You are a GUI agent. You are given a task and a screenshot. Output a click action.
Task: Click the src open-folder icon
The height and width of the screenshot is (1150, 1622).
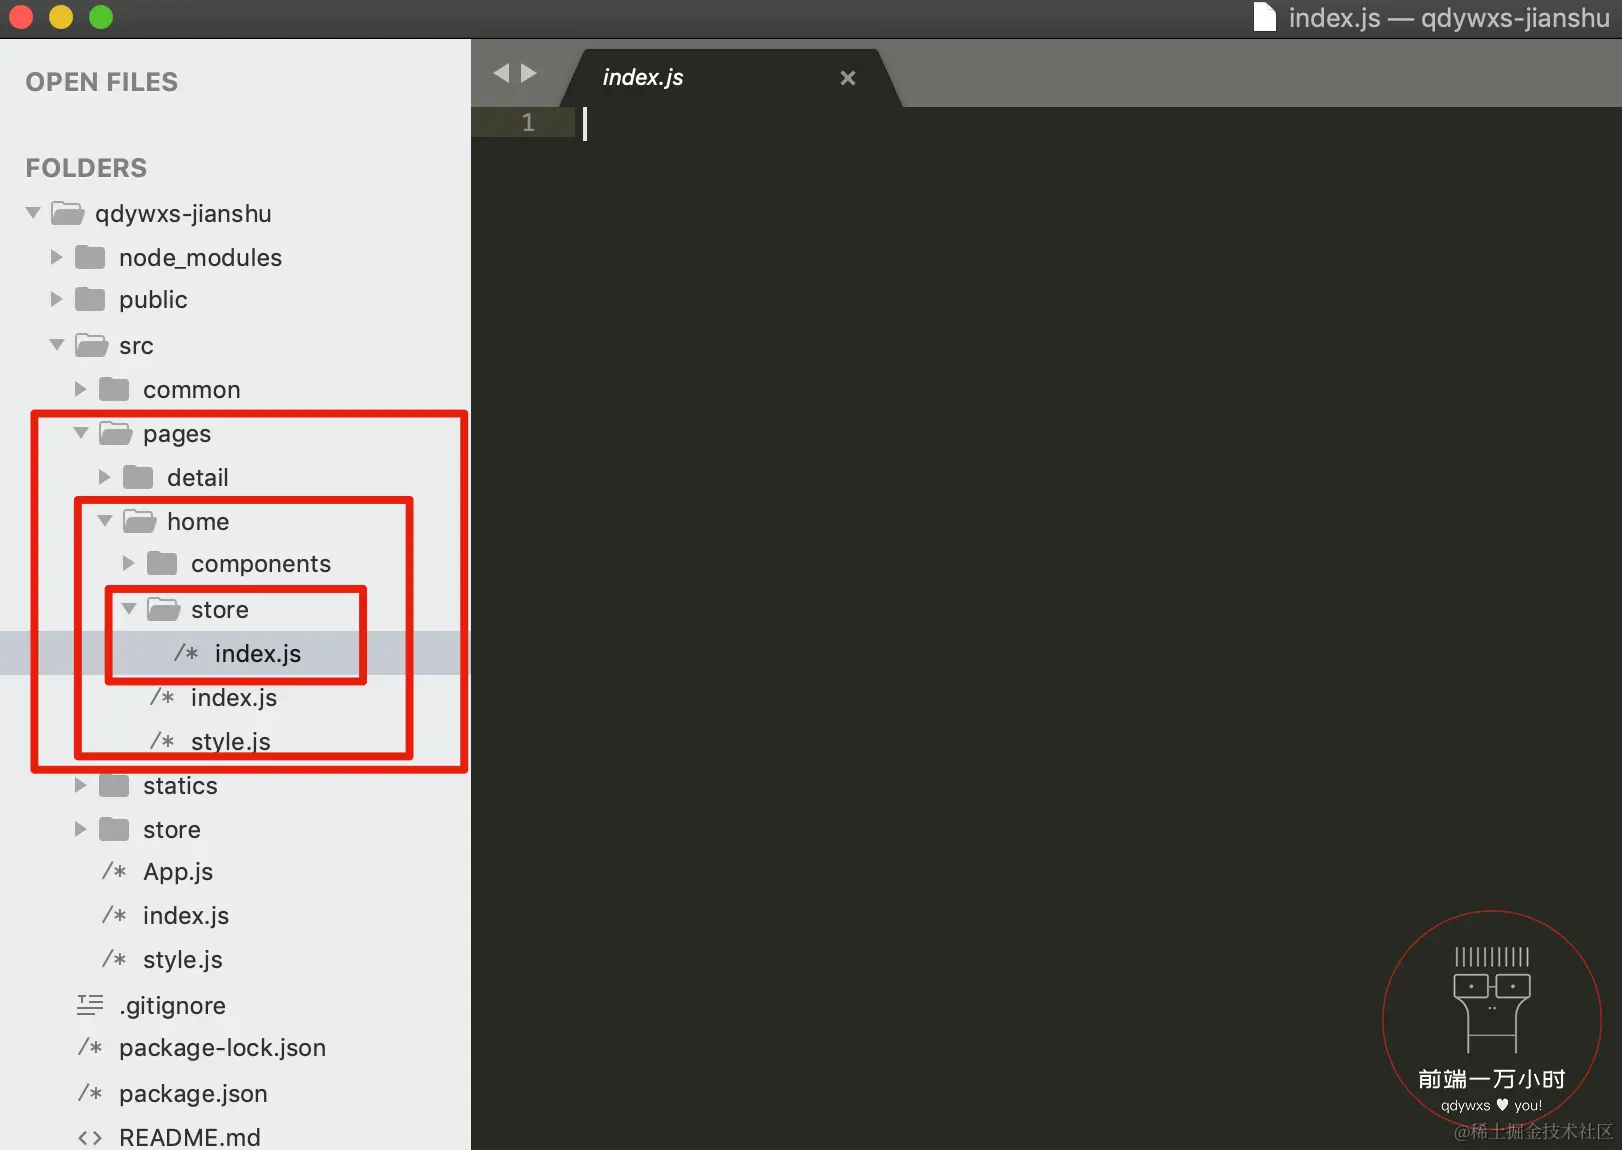[x=91, y=345]
